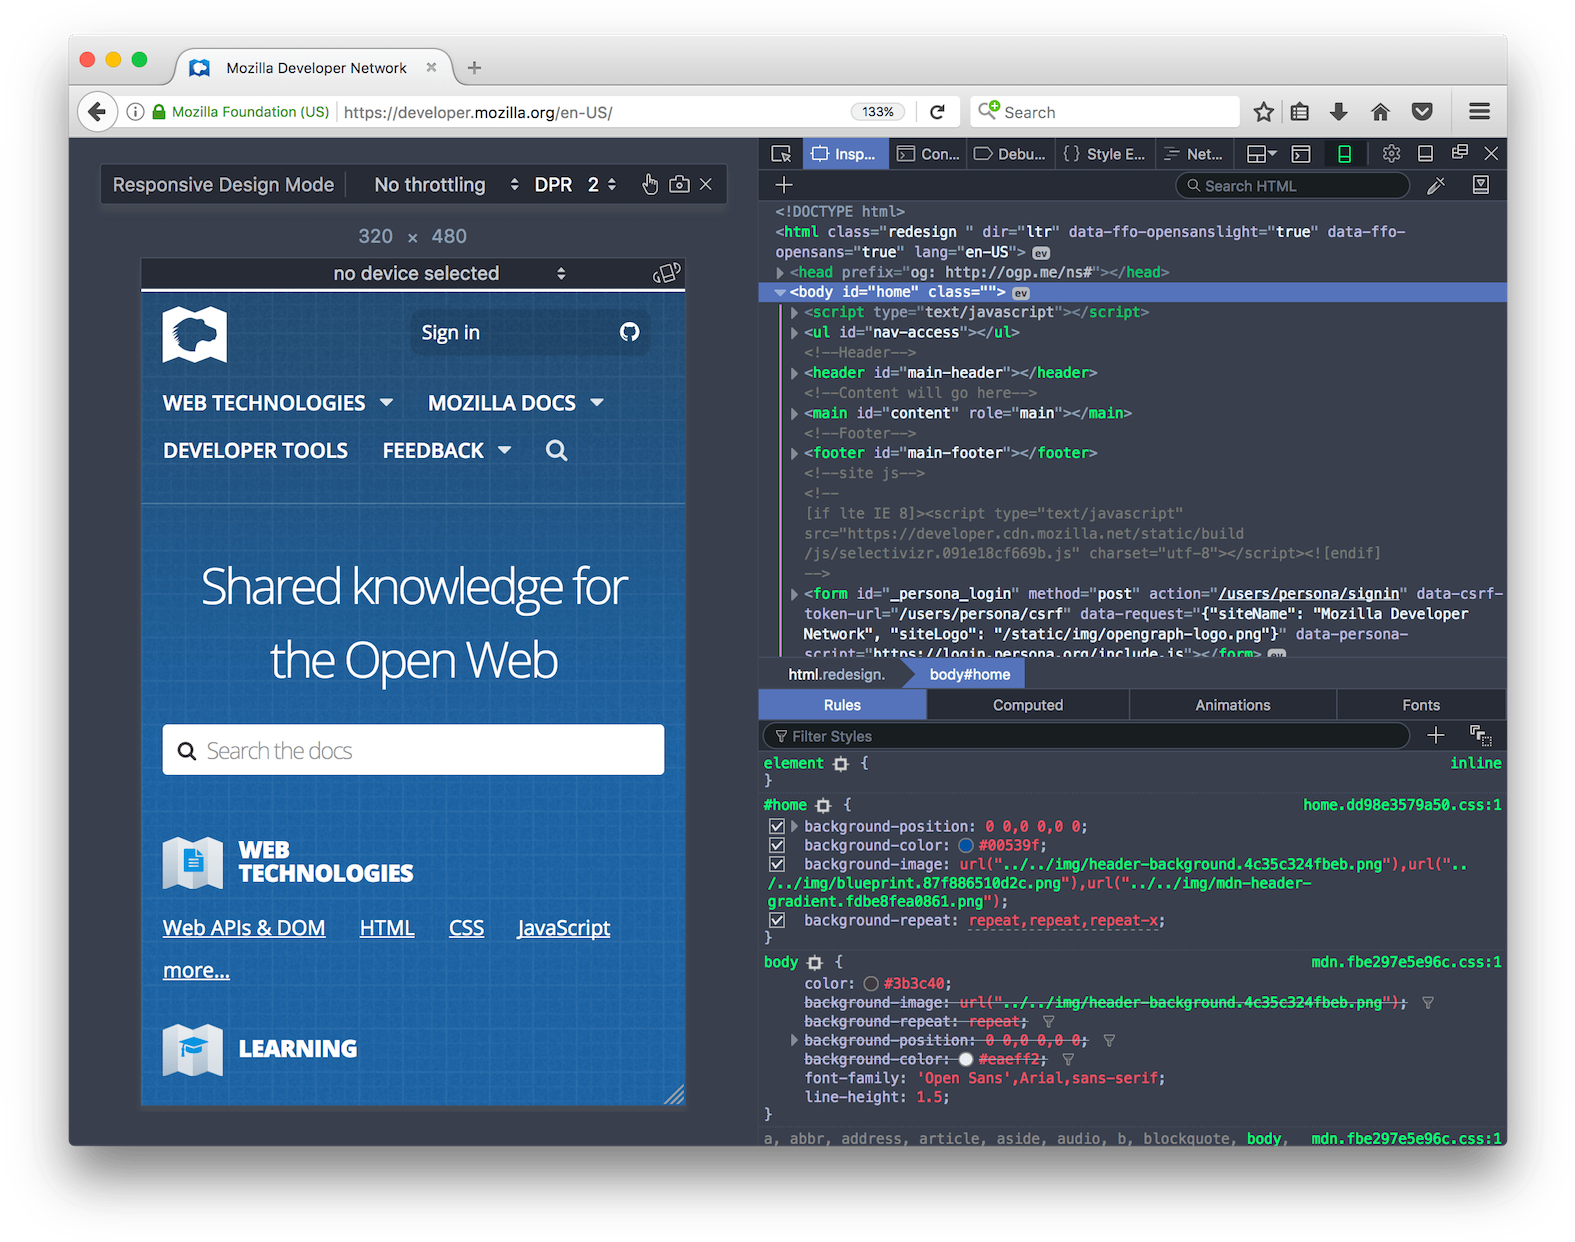Show devtools in separate window
This screenshot has height=1242, width=1575.
tap(1460, 153)
